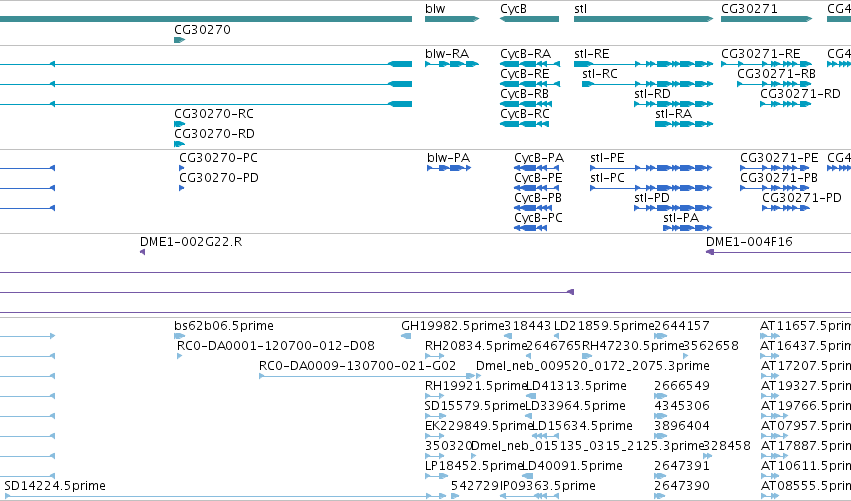
Task: Select transcript CycB-RC
Action: 525,114
